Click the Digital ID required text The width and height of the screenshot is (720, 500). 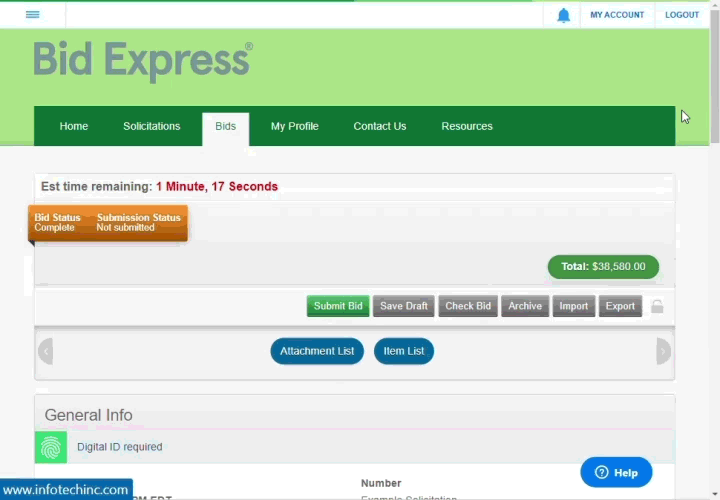[x=119, y=447]
